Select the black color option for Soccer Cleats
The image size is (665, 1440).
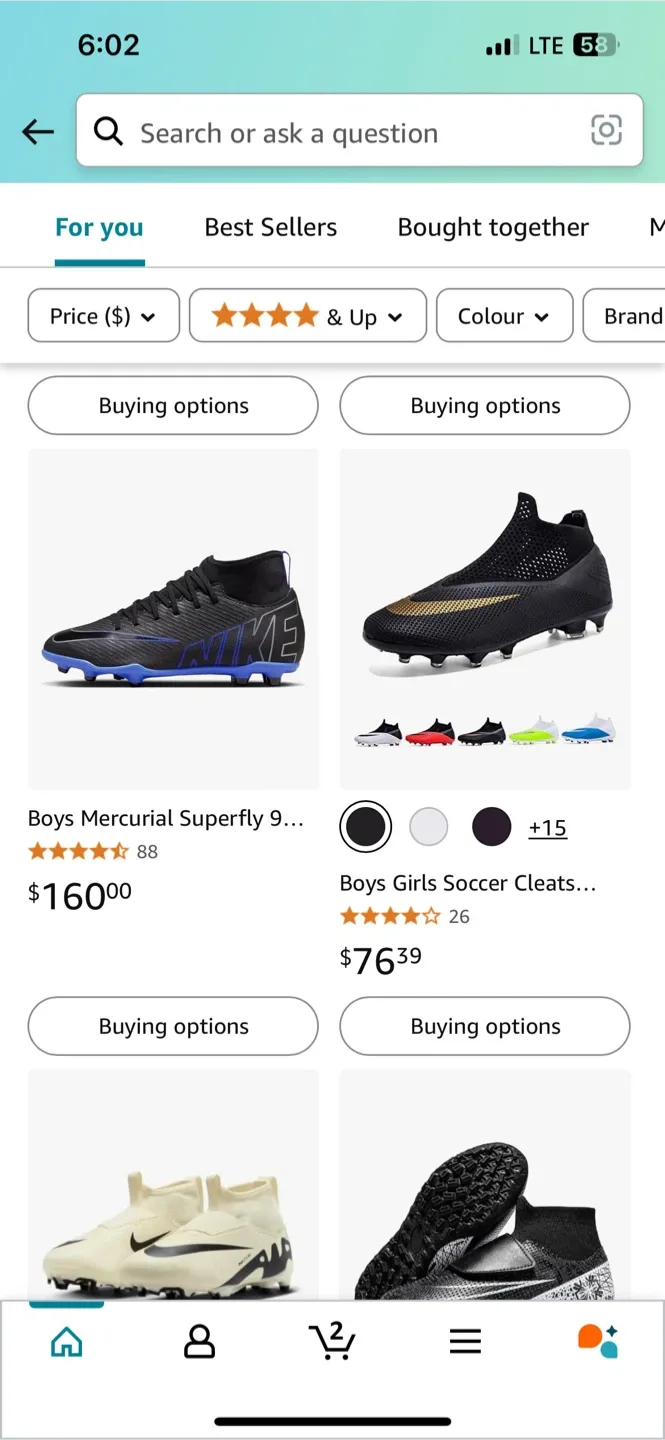click(x=365, y=826)
